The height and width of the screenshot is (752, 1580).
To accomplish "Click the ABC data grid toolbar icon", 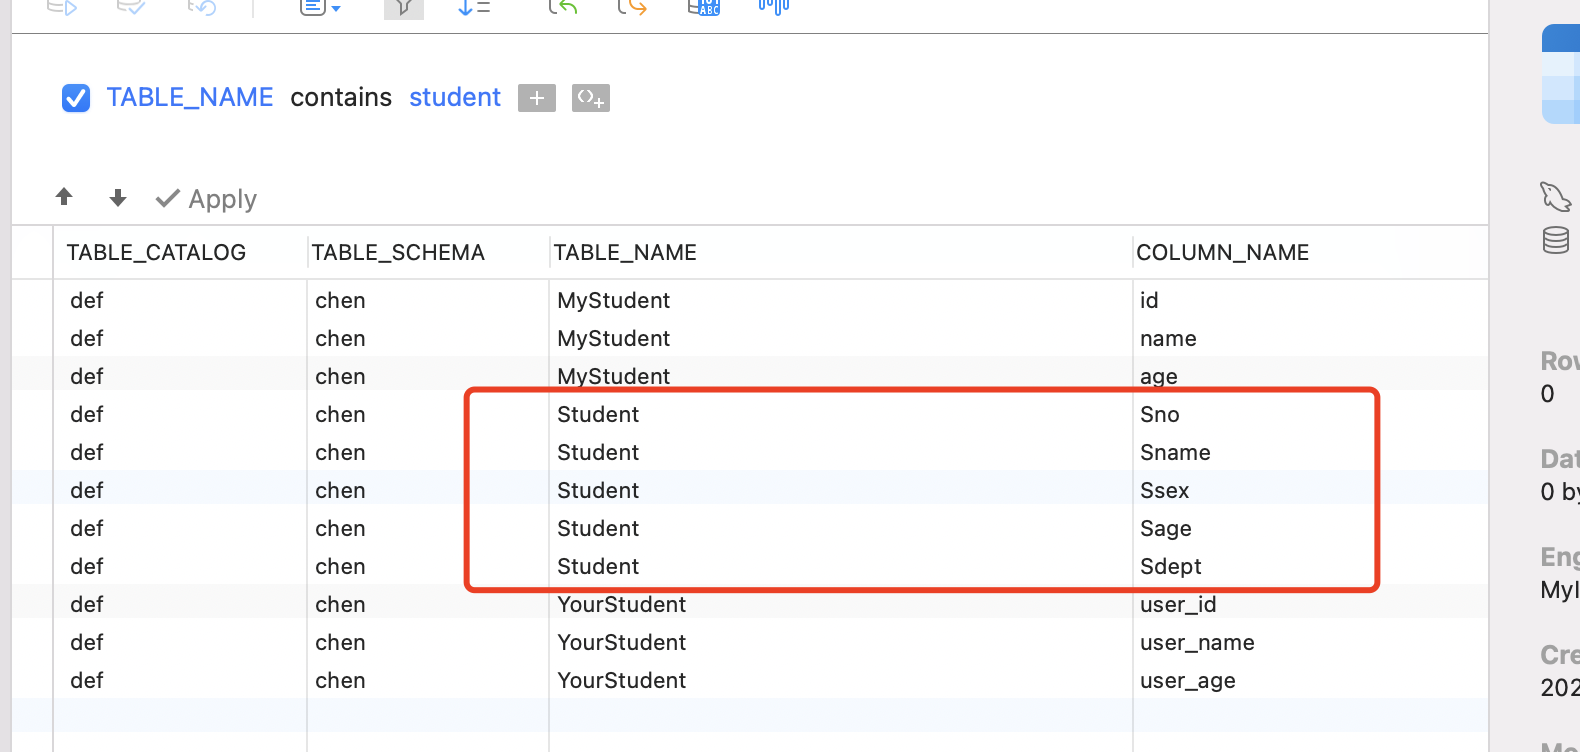I will (704, 8).
